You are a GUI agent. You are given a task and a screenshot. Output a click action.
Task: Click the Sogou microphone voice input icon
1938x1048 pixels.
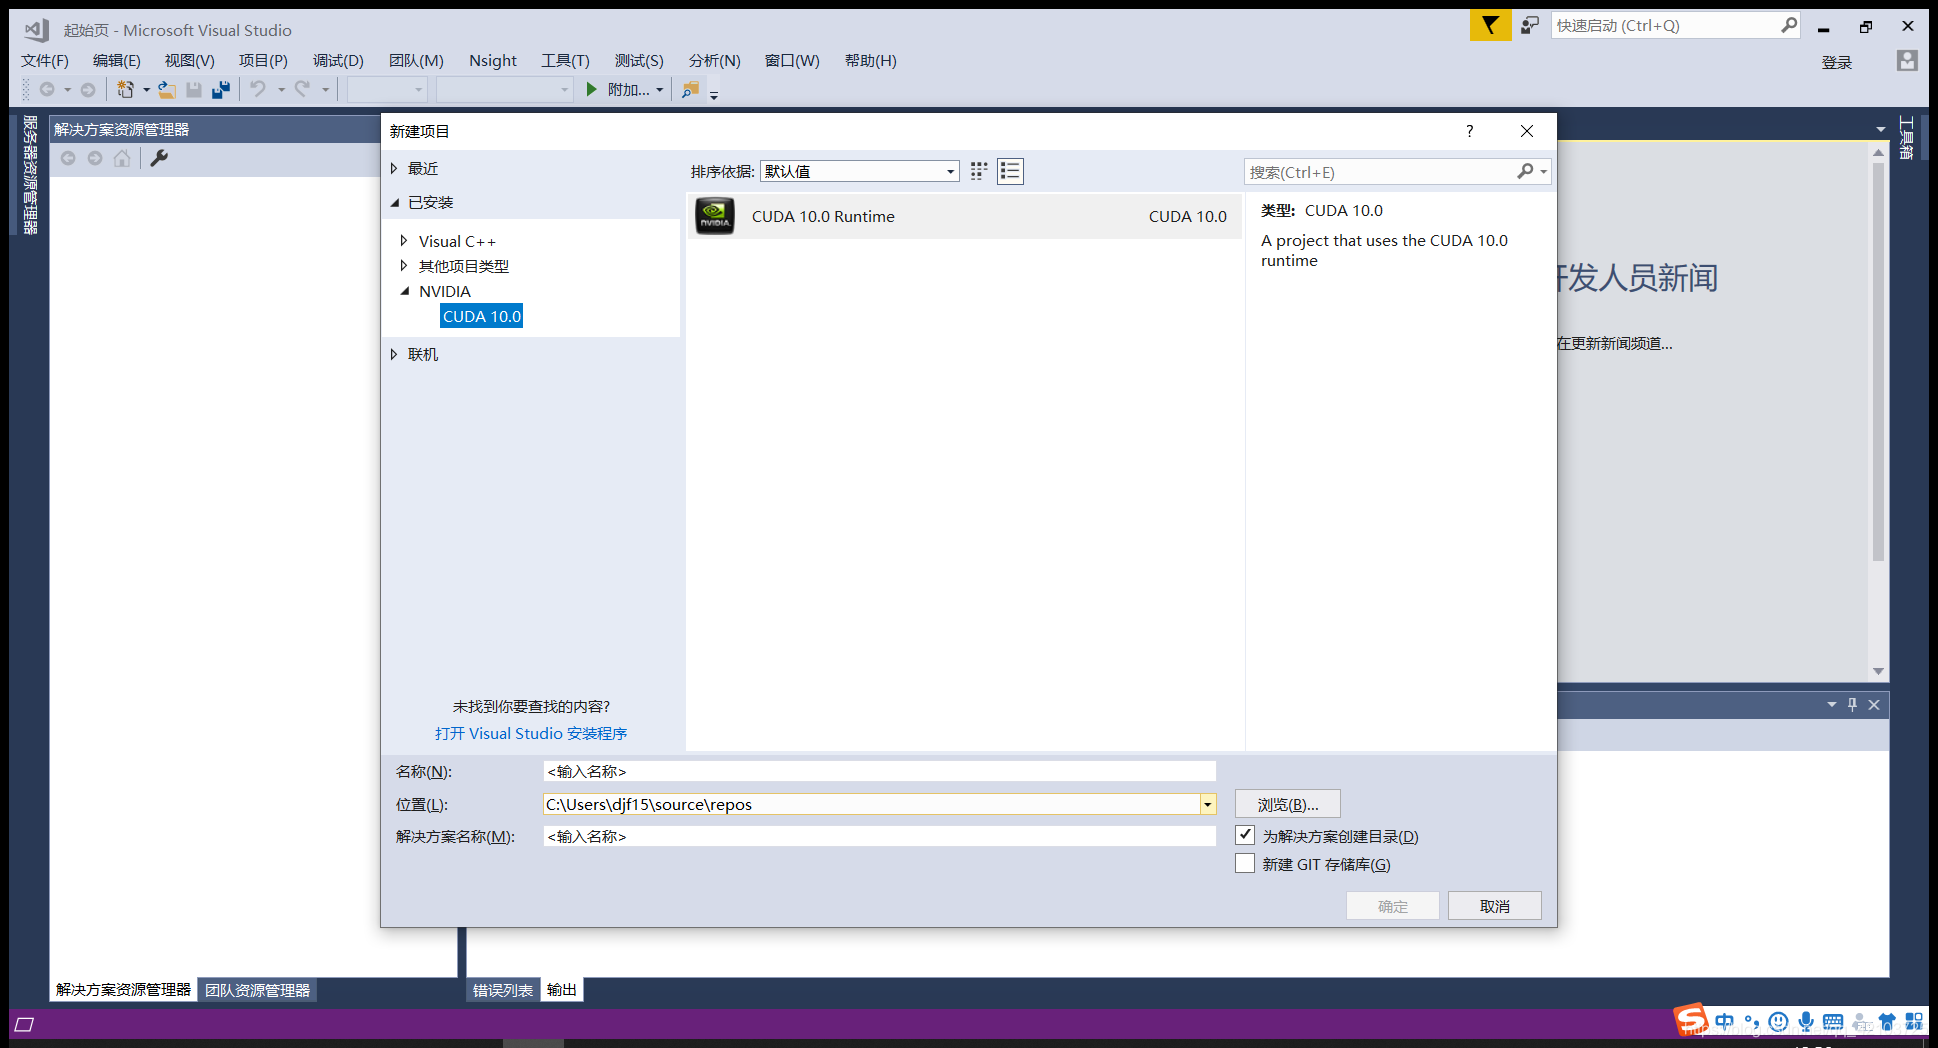pos(1806,1021)
